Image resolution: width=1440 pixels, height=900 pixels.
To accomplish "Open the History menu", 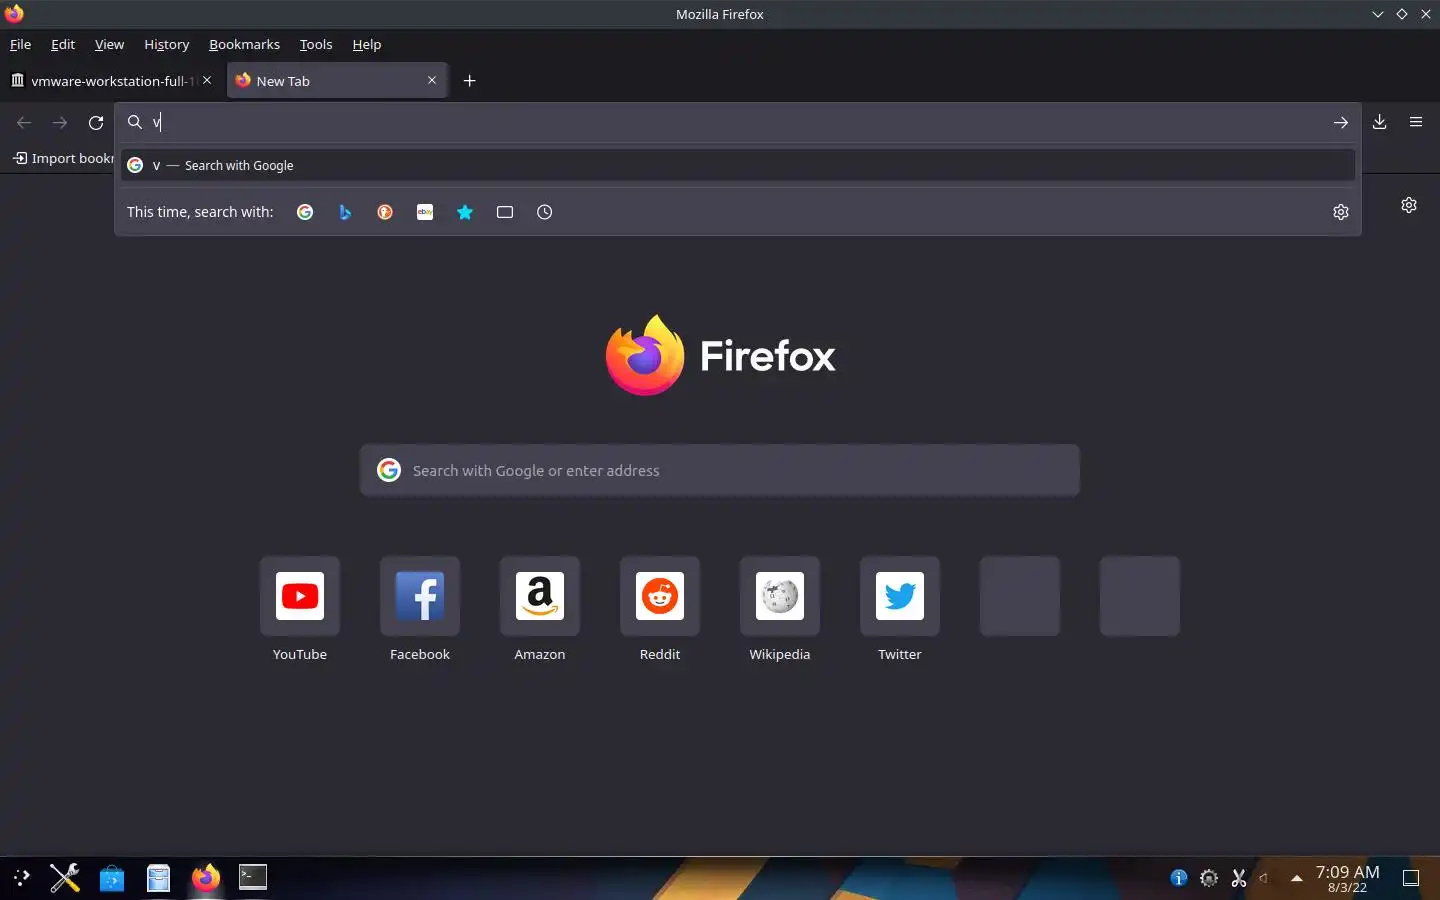I will (x=166, y=44).
